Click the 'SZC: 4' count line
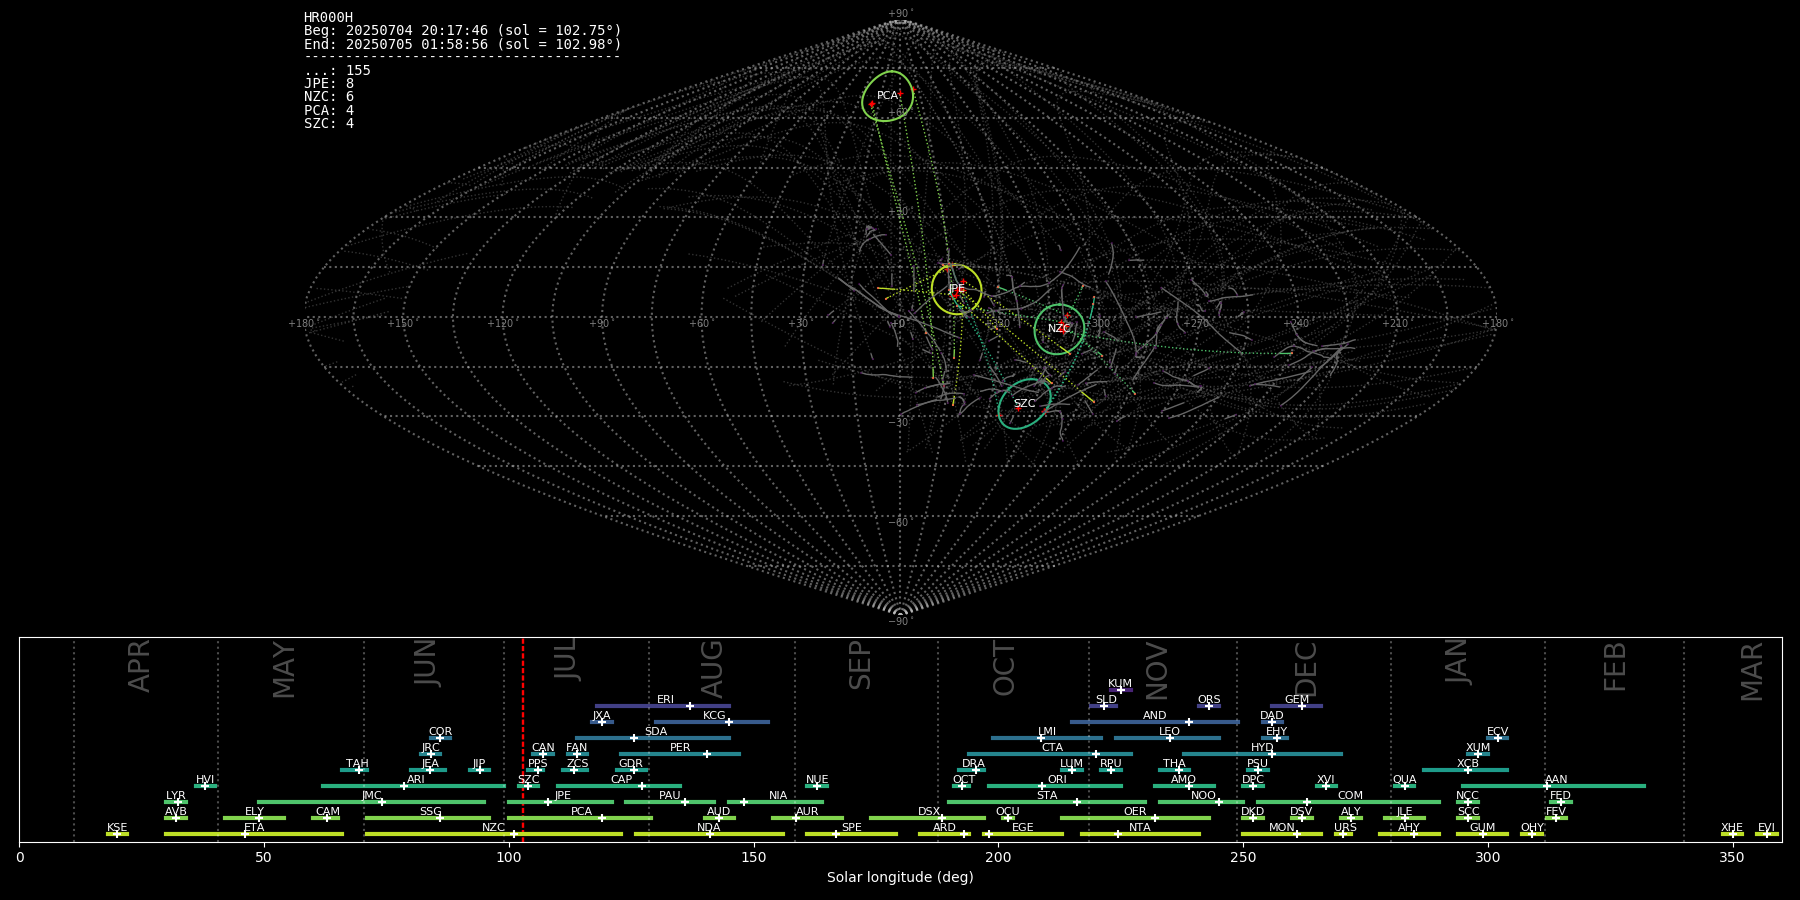Viewport: 1800px width, 900px height. [x=329, y=124]
